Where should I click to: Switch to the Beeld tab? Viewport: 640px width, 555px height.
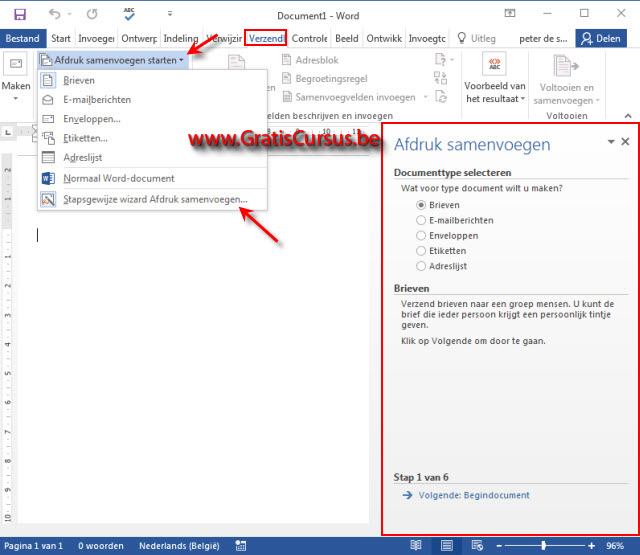click(347, 38)
